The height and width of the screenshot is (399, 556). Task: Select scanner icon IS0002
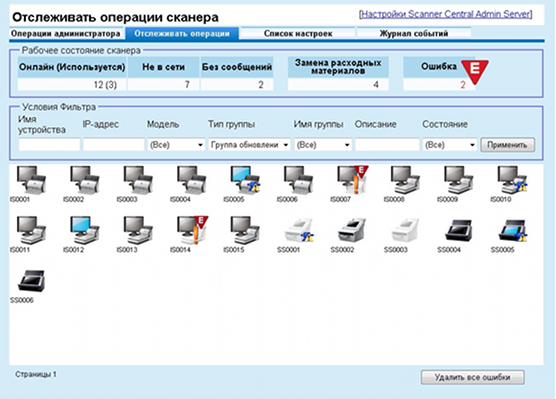(84, 180)
